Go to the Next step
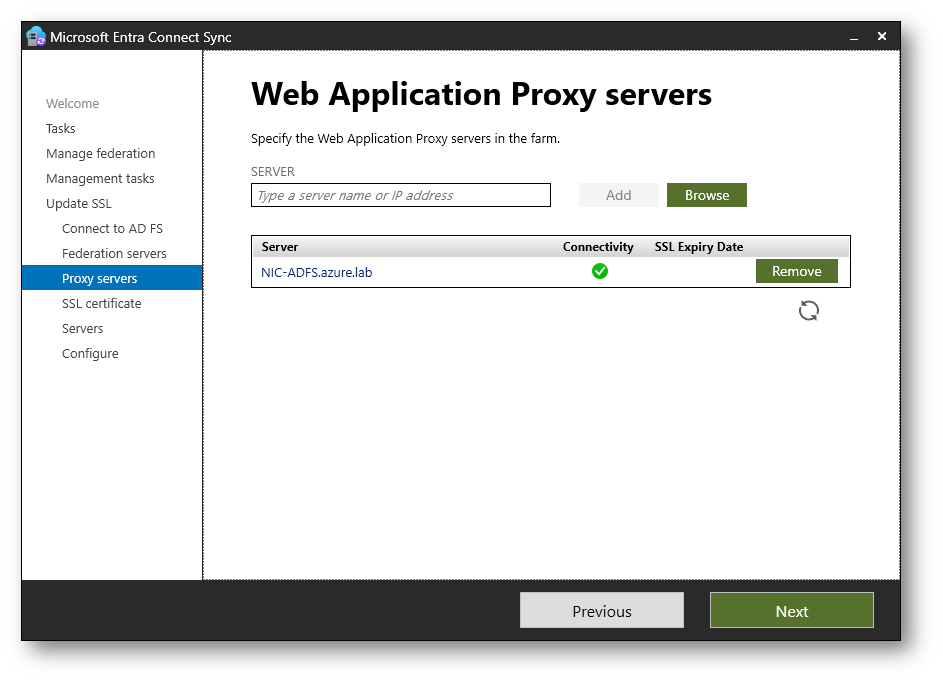 pos(791,611)
